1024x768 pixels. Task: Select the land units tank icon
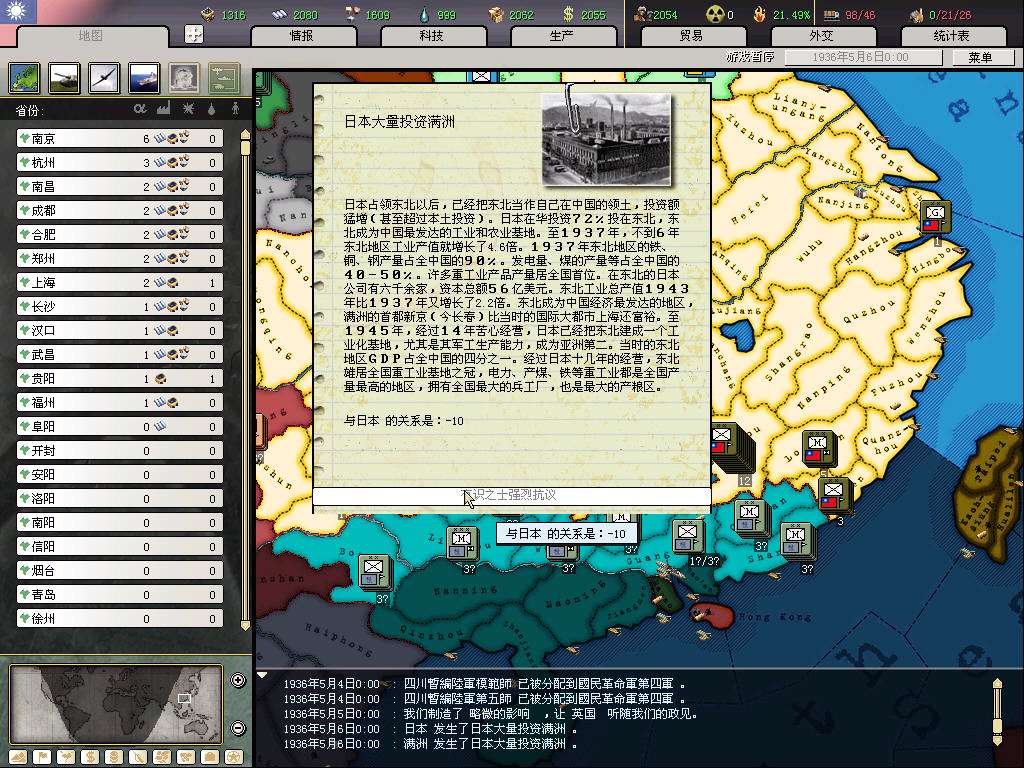(65, 78)
